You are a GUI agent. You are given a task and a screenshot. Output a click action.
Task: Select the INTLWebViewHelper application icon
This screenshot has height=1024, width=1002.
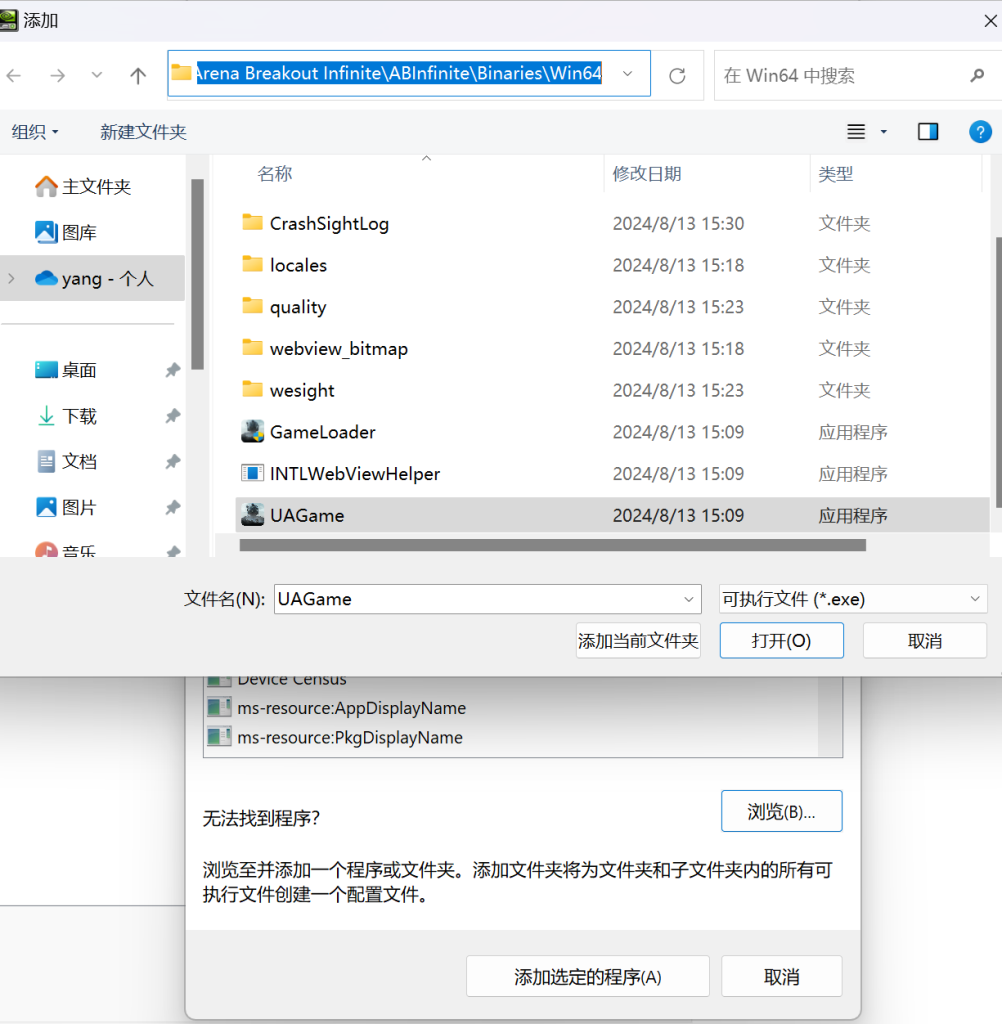[x=252, y=473]
